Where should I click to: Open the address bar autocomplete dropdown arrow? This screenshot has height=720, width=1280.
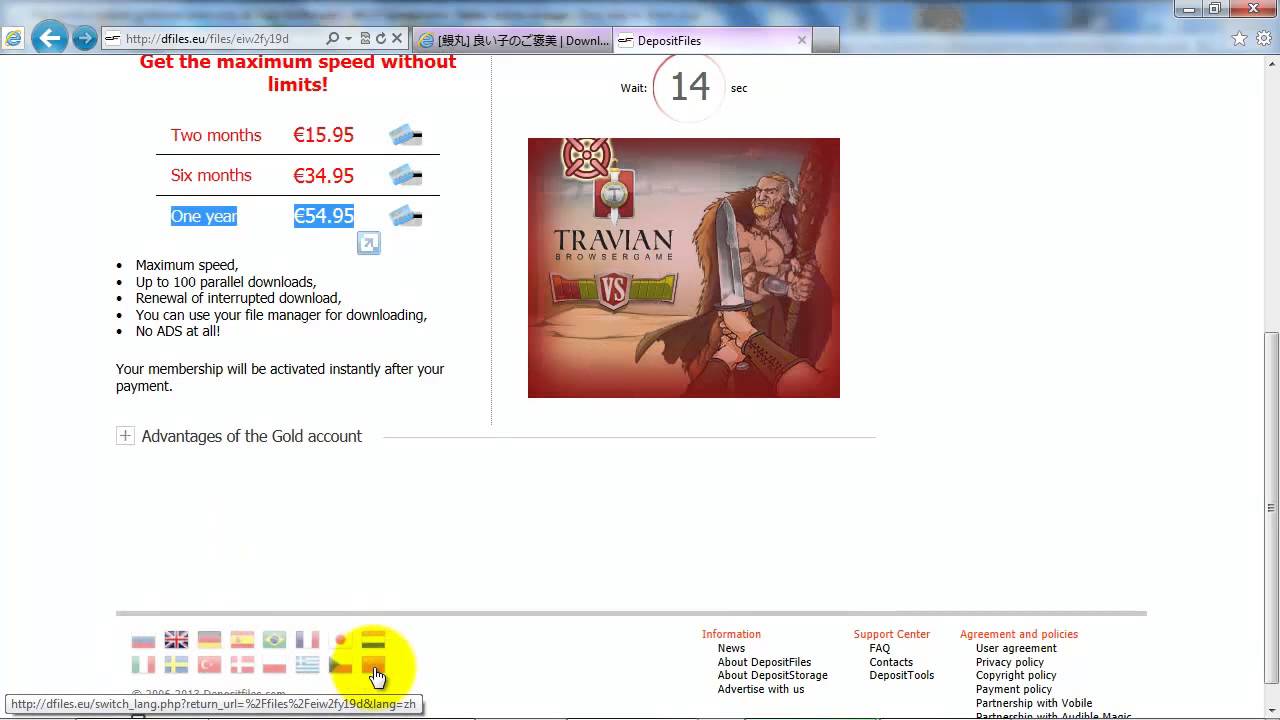tap(348, 39)
